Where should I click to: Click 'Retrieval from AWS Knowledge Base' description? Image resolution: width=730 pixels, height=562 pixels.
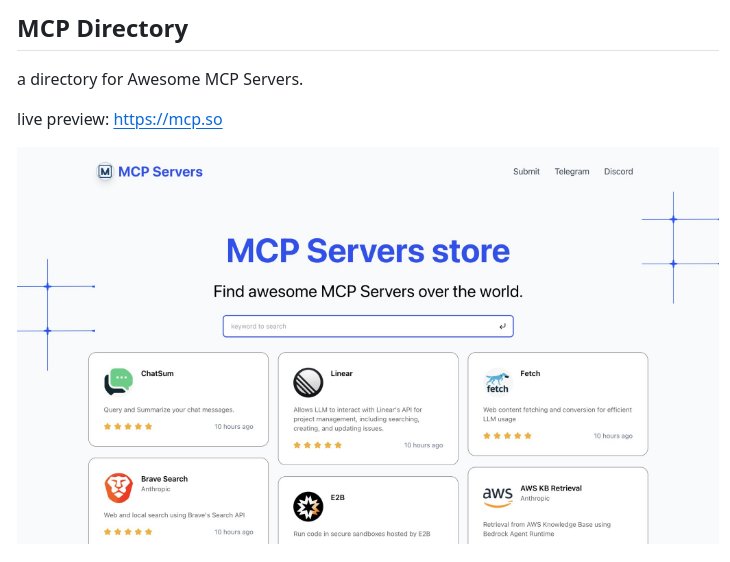click(x=547, y=529)
